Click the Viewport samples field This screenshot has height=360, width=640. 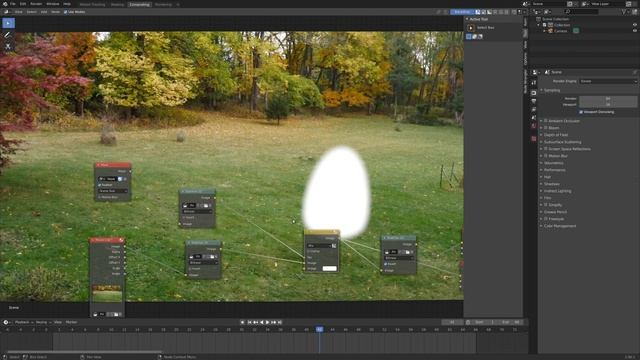pos(608,105)
